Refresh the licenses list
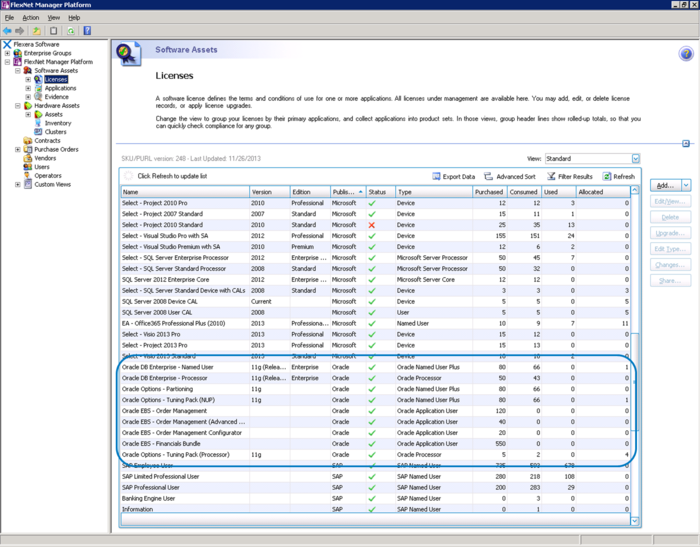 pos(618,176)
